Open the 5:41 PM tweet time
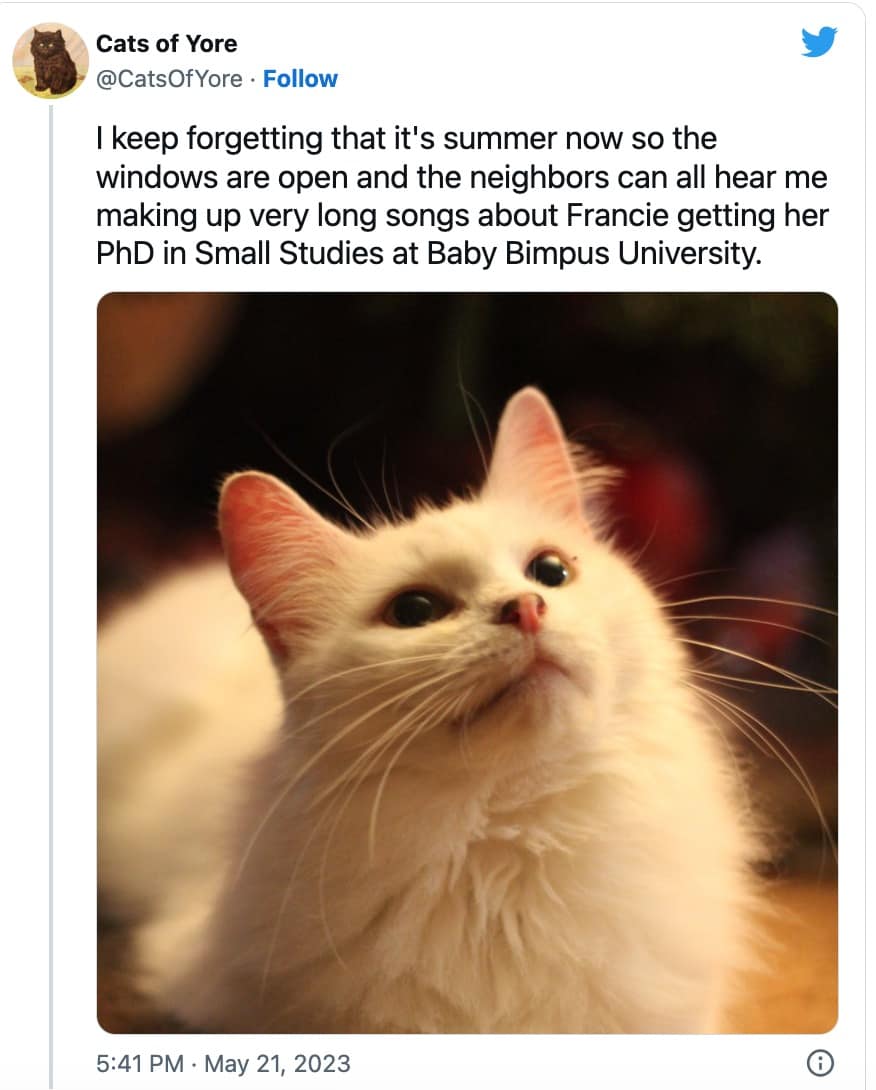Image resolution: width=876 pixels, height=1090 pixels. tap(138, 1062)
